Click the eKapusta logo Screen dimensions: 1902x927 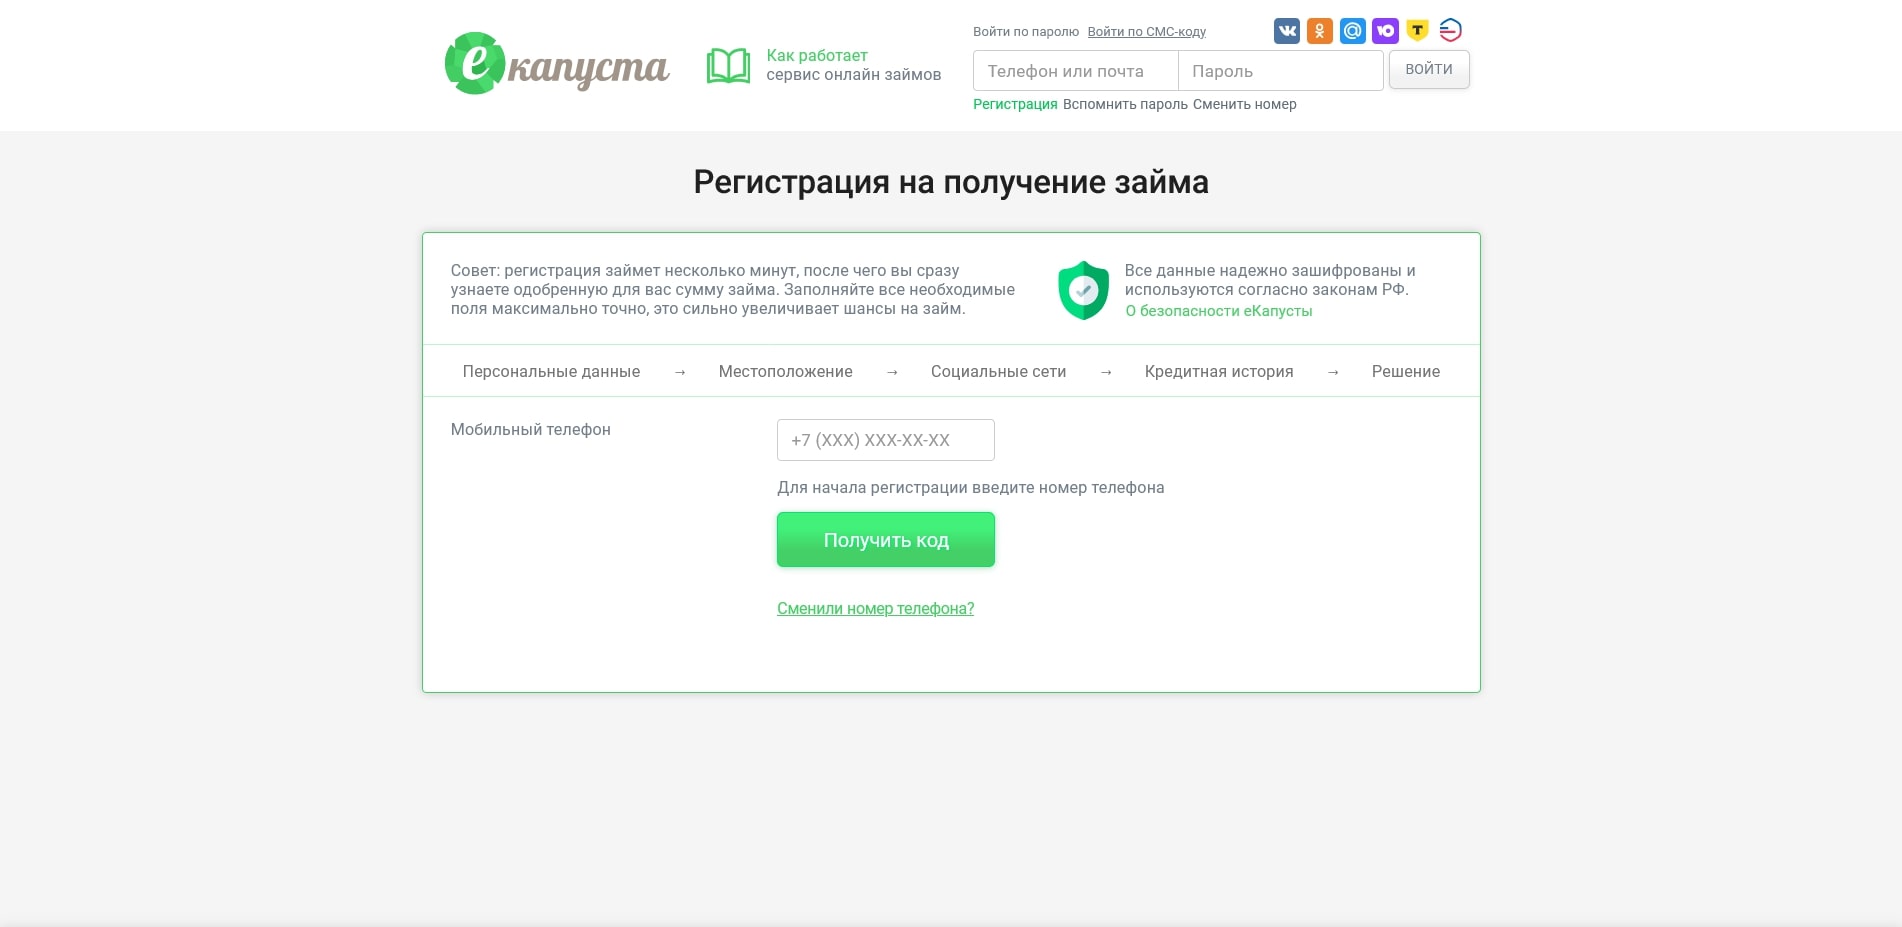coord(557,64)
